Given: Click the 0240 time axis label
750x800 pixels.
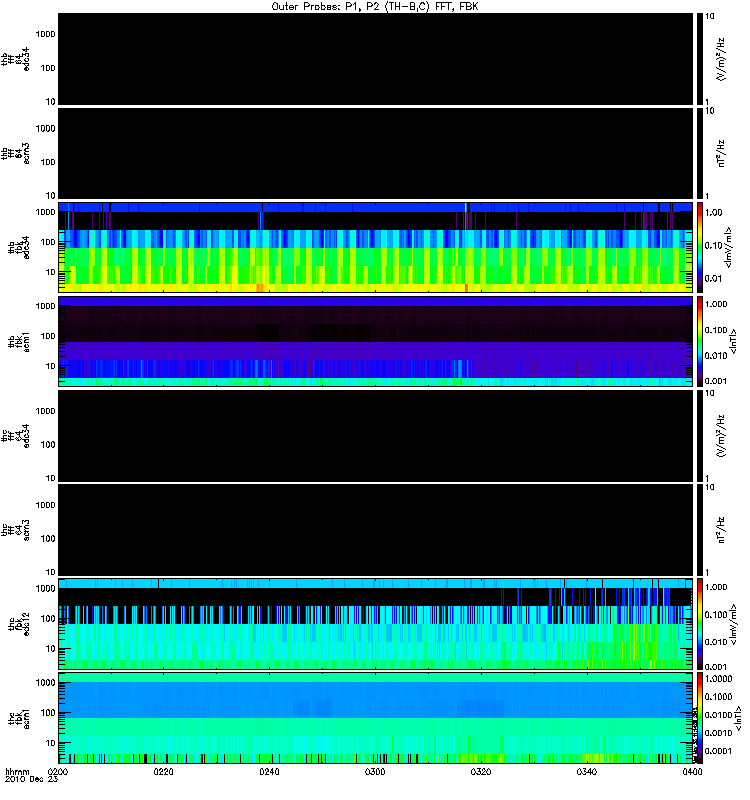Looking at the screenshot, I should click(x=269, y=771).
